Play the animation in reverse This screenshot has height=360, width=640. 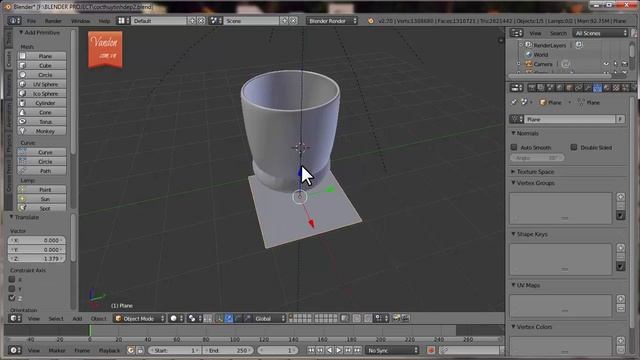tap(329, 350)
